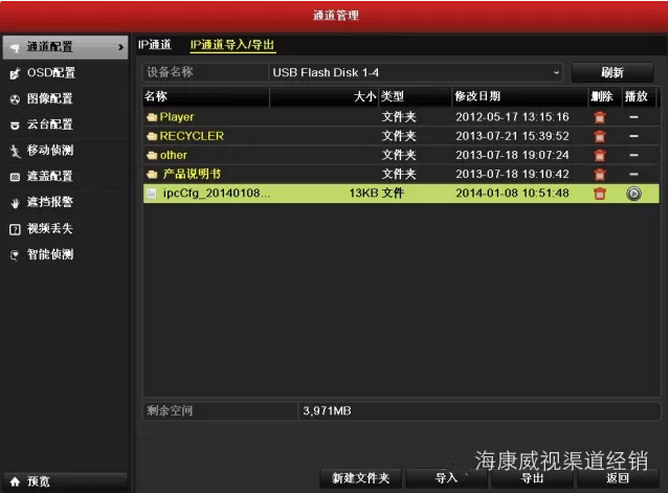Open 预览 live view

pos(65,481)
